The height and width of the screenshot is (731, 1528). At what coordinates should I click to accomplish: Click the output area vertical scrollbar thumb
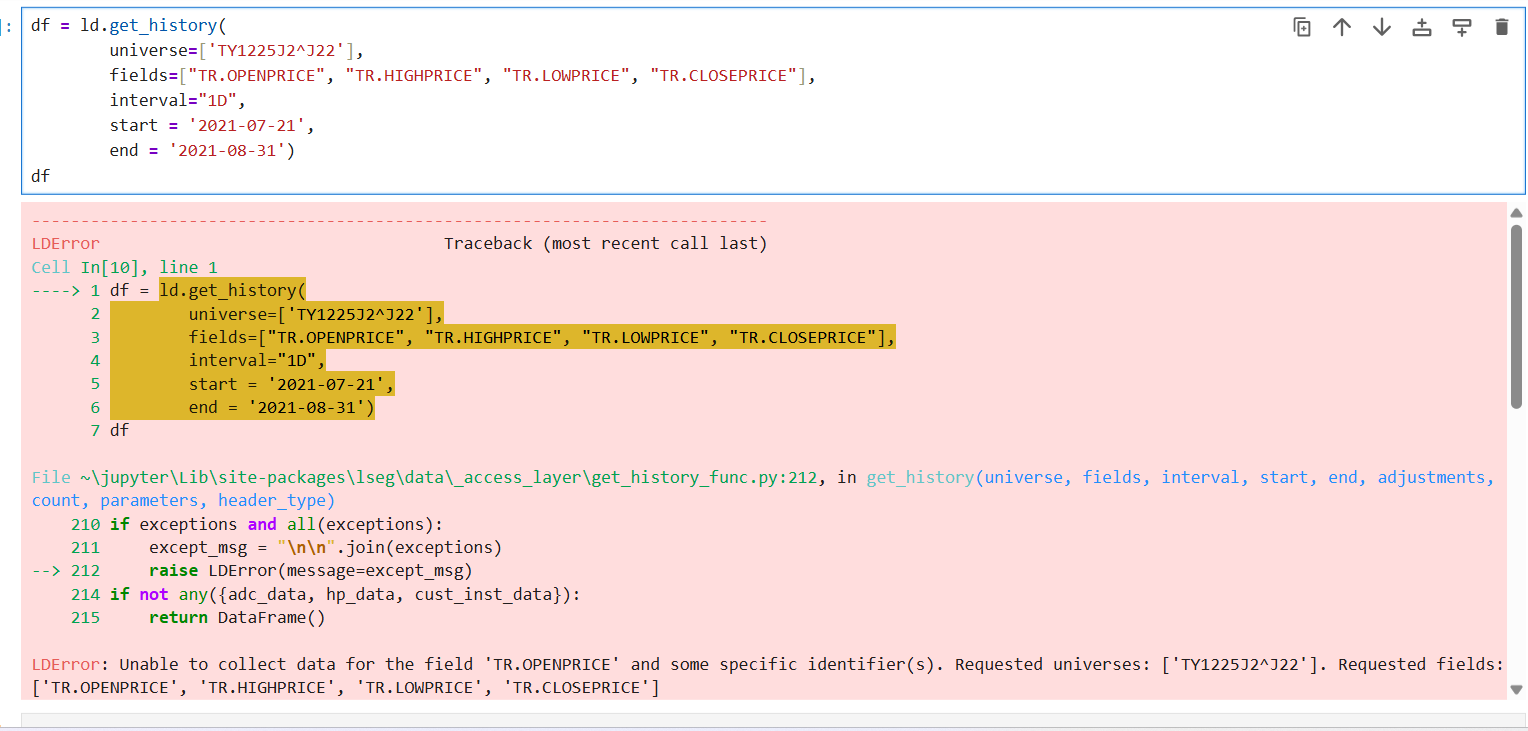coord(1516,316)
